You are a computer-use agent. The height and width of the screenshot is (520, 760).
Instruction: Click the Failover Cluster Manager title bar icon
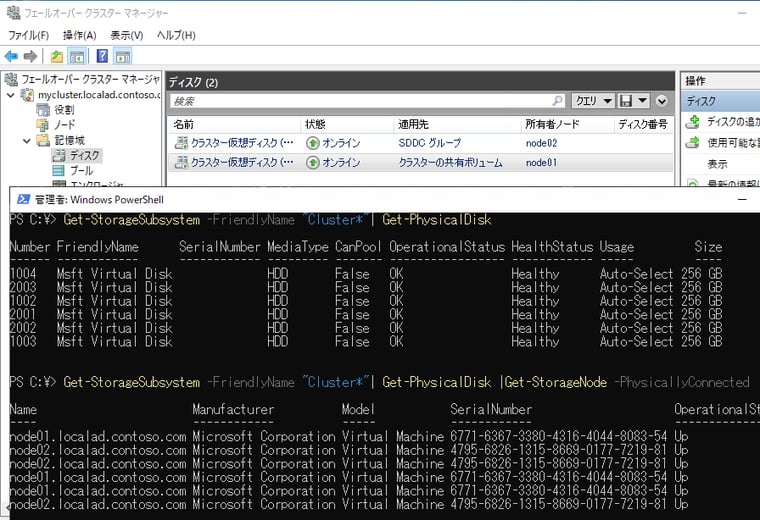coord(13,12)
